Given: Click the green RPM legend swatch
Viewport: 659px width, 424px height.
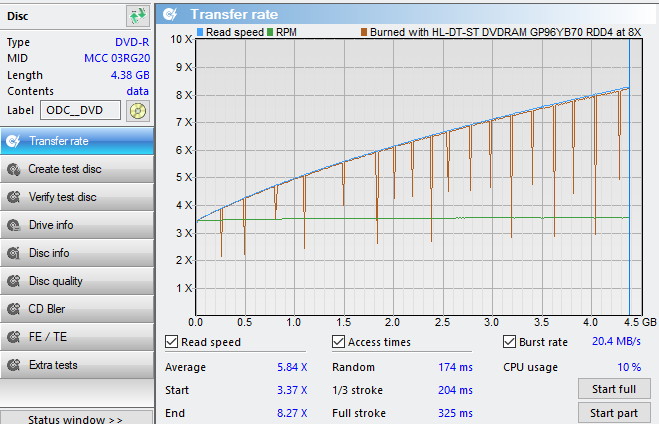Looking at the screenshot, I should [x=270, y=33].
